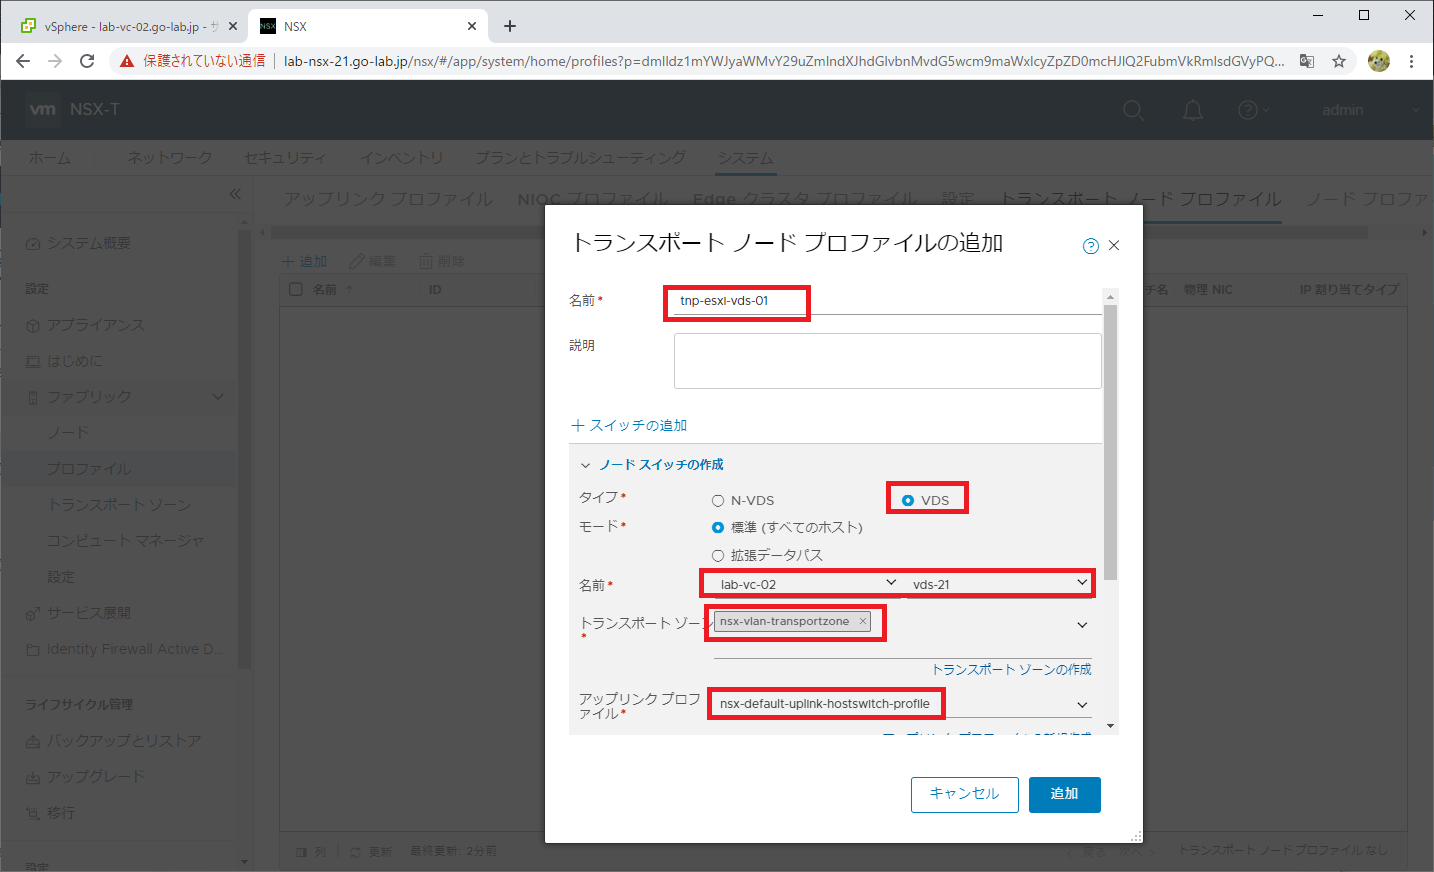
Task: Open the System top menu tab
Action: pos(745,158)
